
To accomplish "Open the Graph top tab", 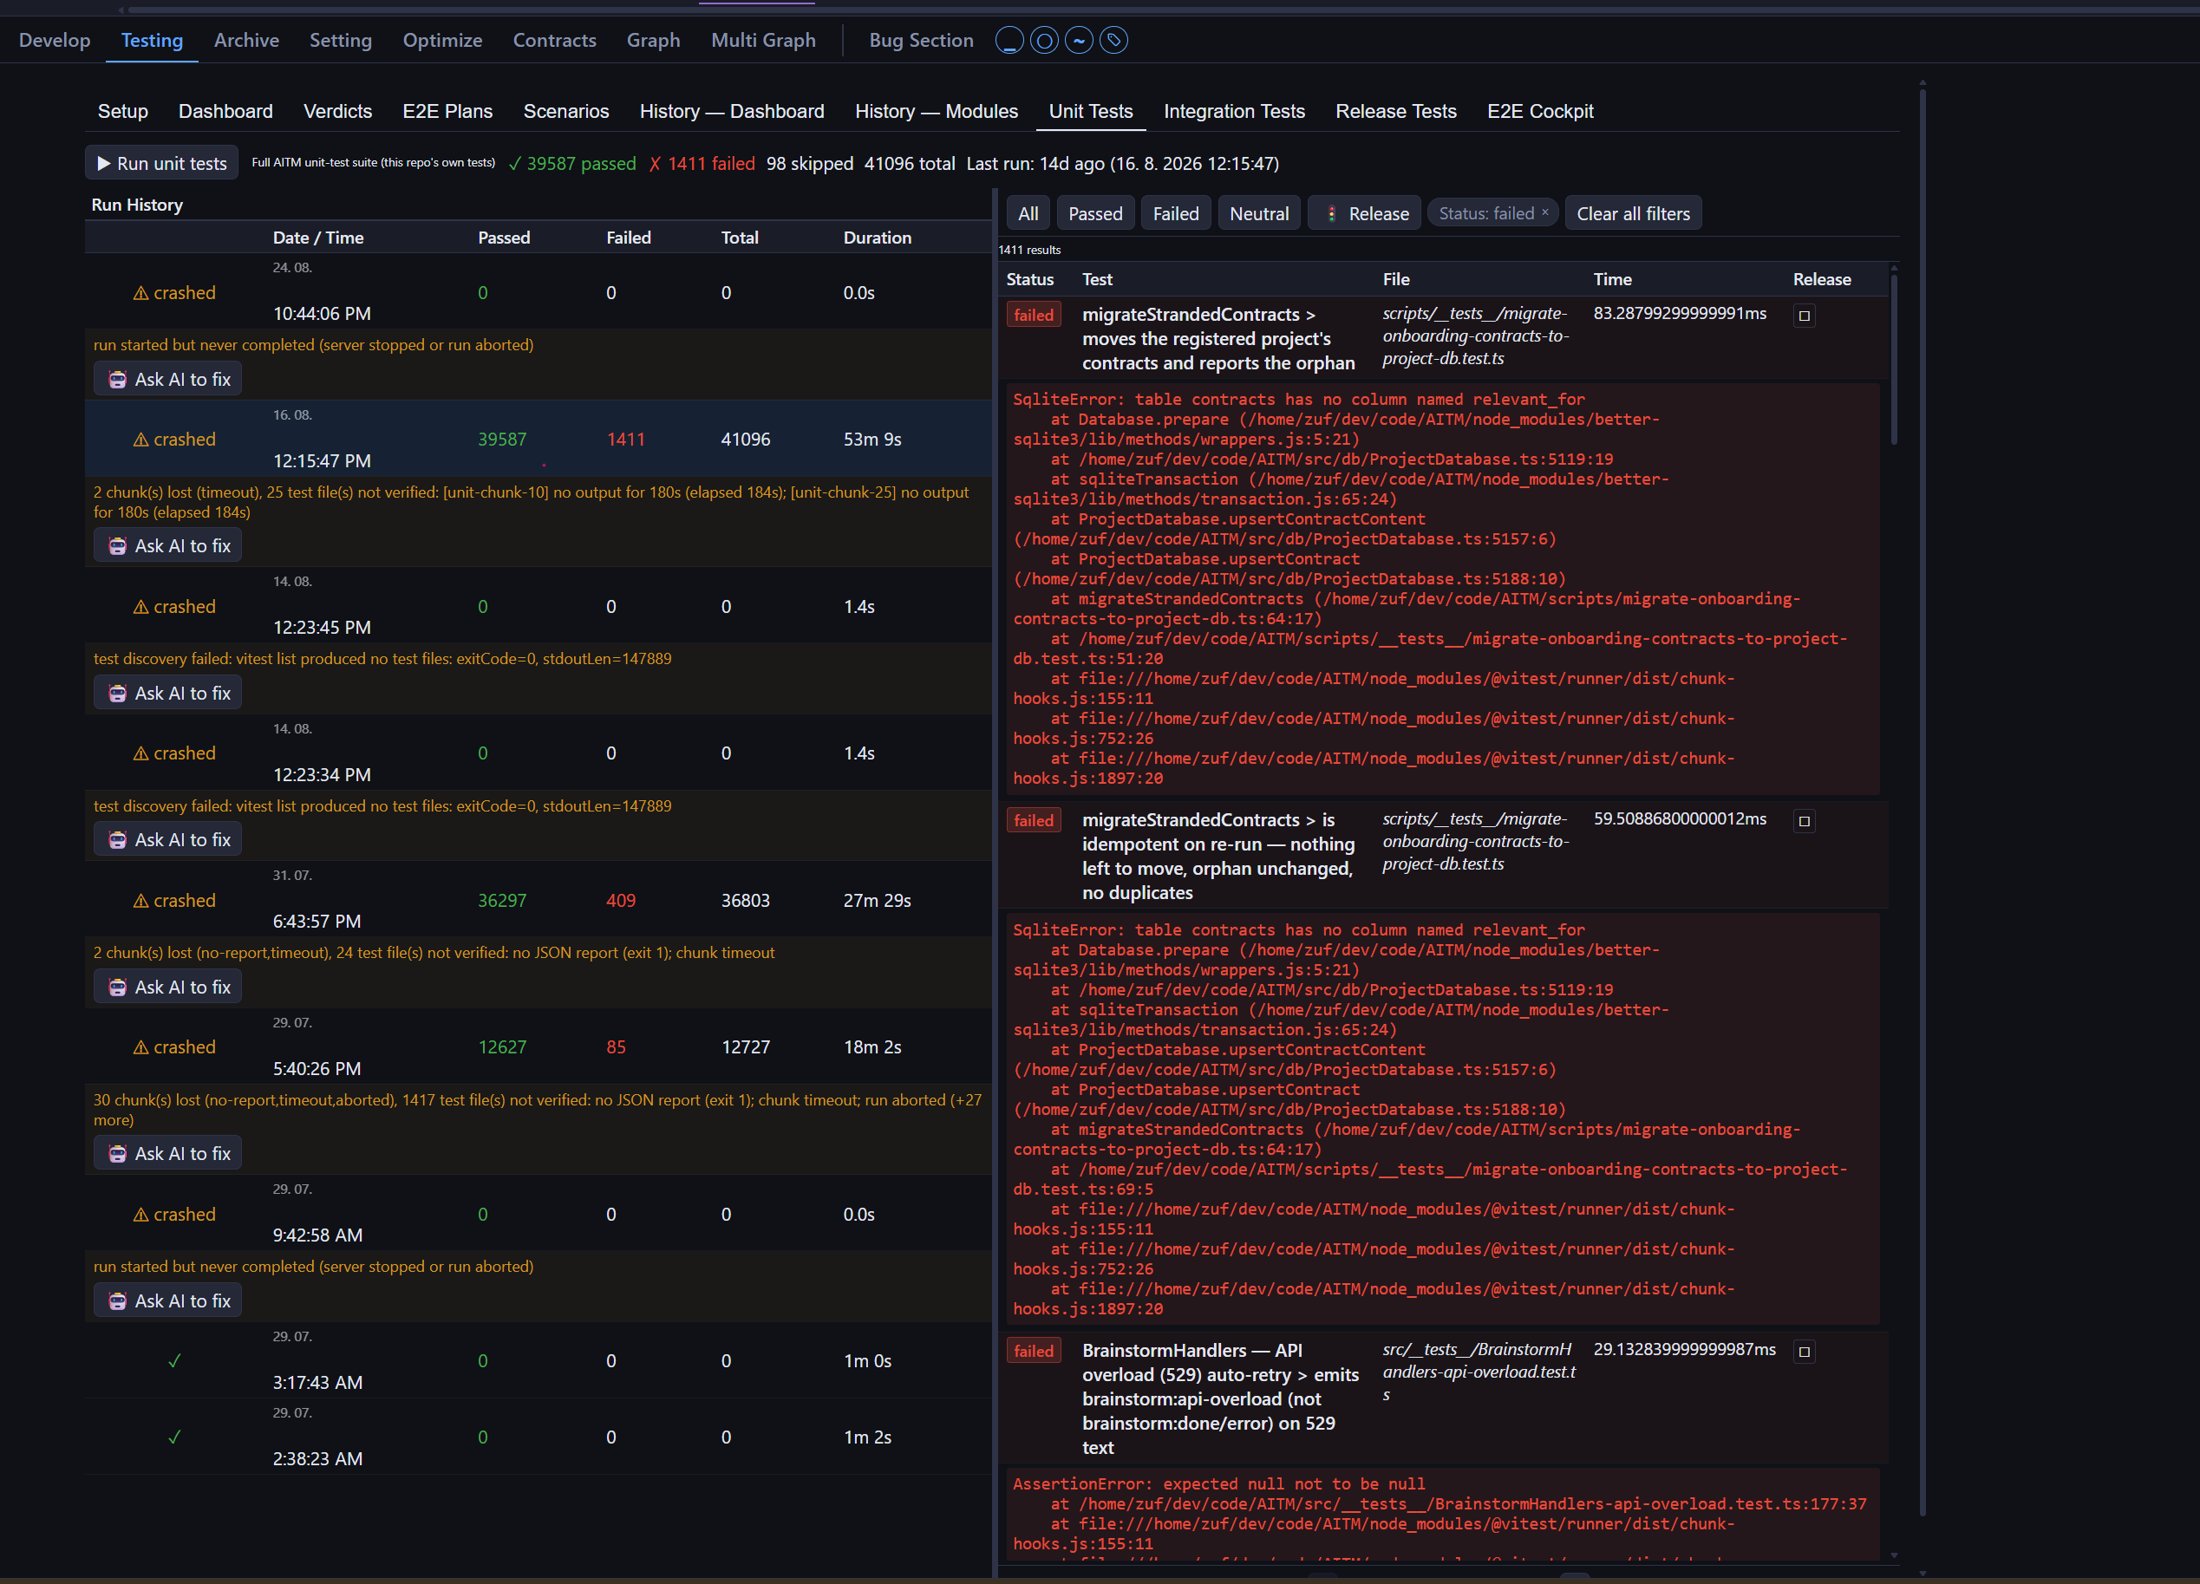I will 653,40.
